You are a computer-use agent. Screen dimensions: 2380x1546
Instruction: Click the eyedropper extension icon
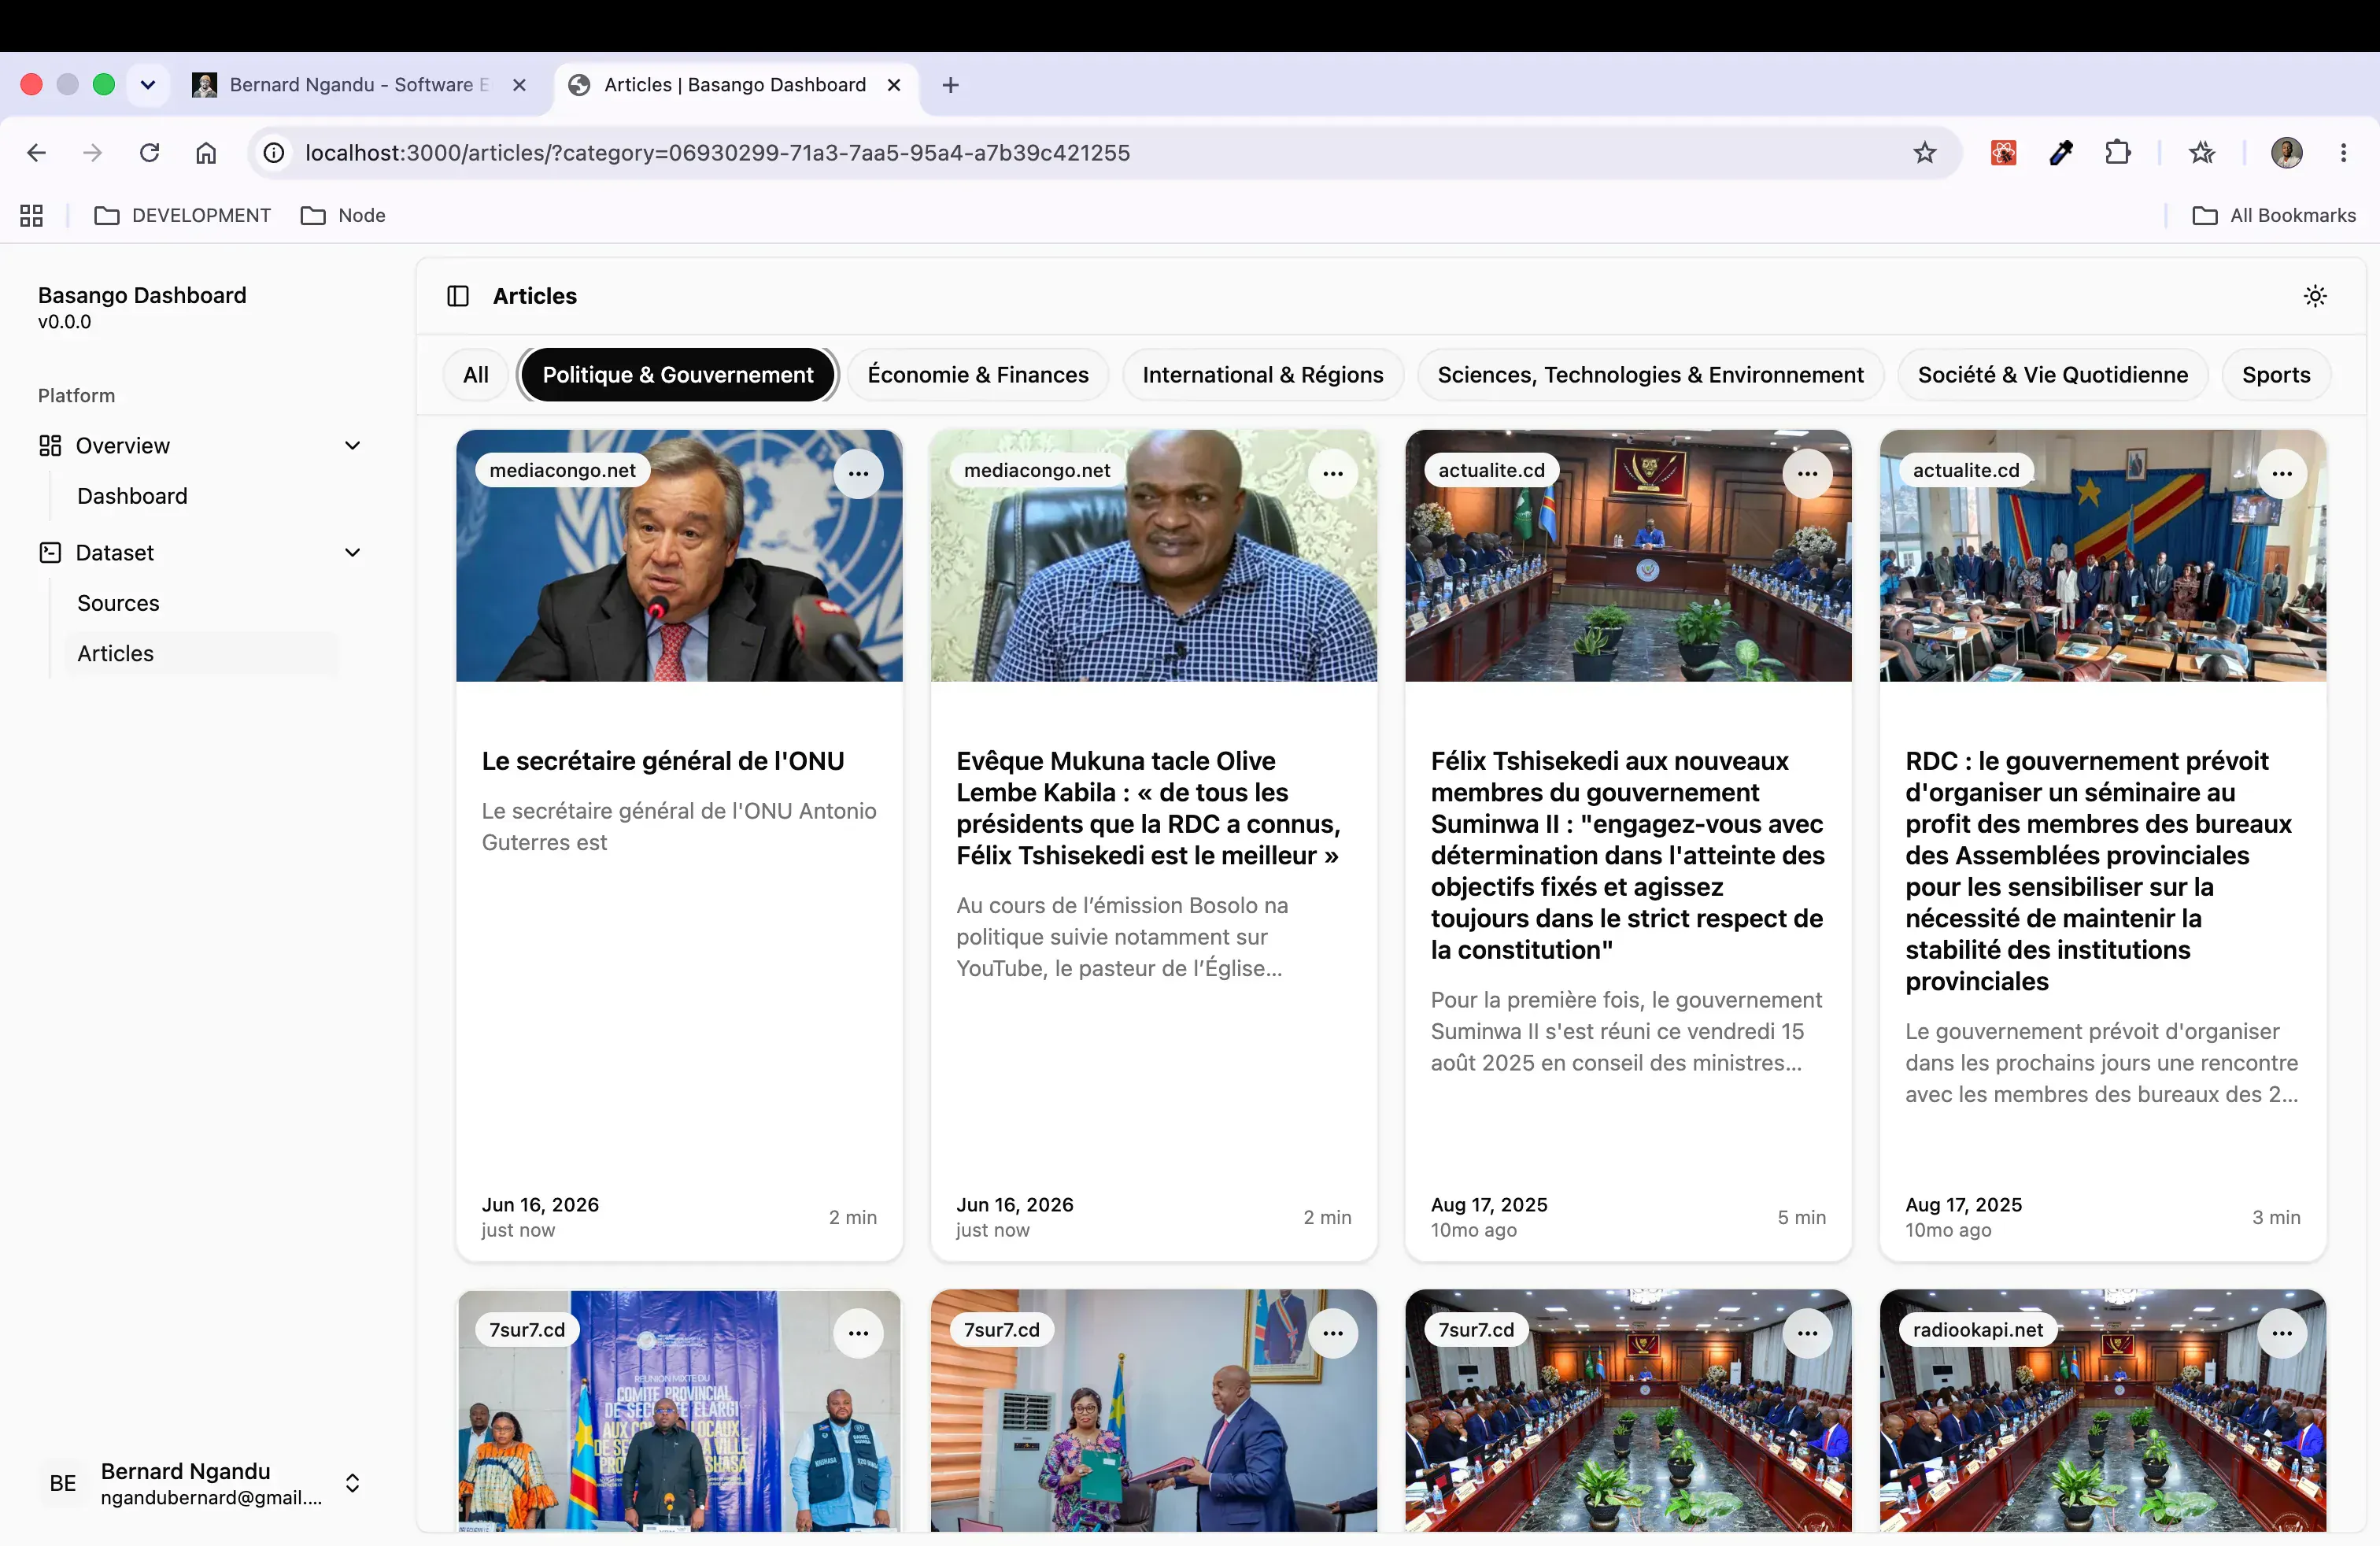(x=2061, y=153)
